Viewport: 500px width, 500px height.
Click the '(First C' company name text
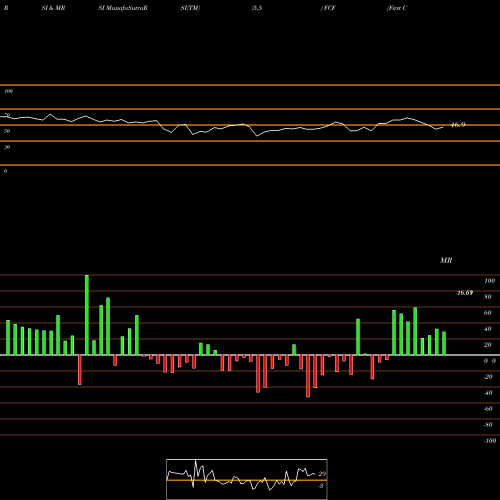point(397,8)
